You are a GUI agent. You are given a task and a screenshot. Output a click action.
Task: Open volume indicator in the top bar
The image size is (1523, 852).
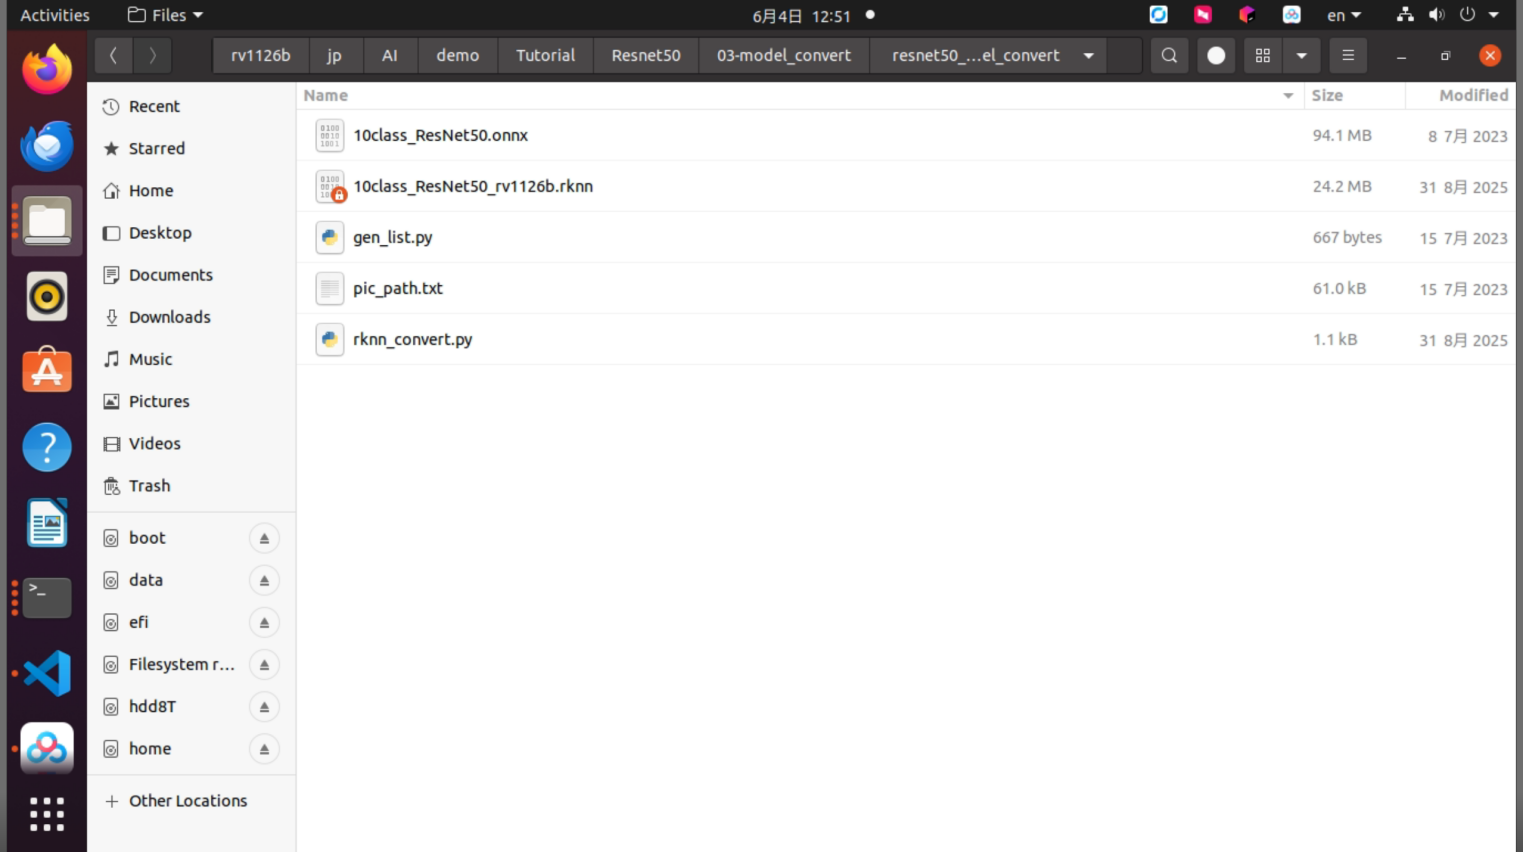[1436, 15]
